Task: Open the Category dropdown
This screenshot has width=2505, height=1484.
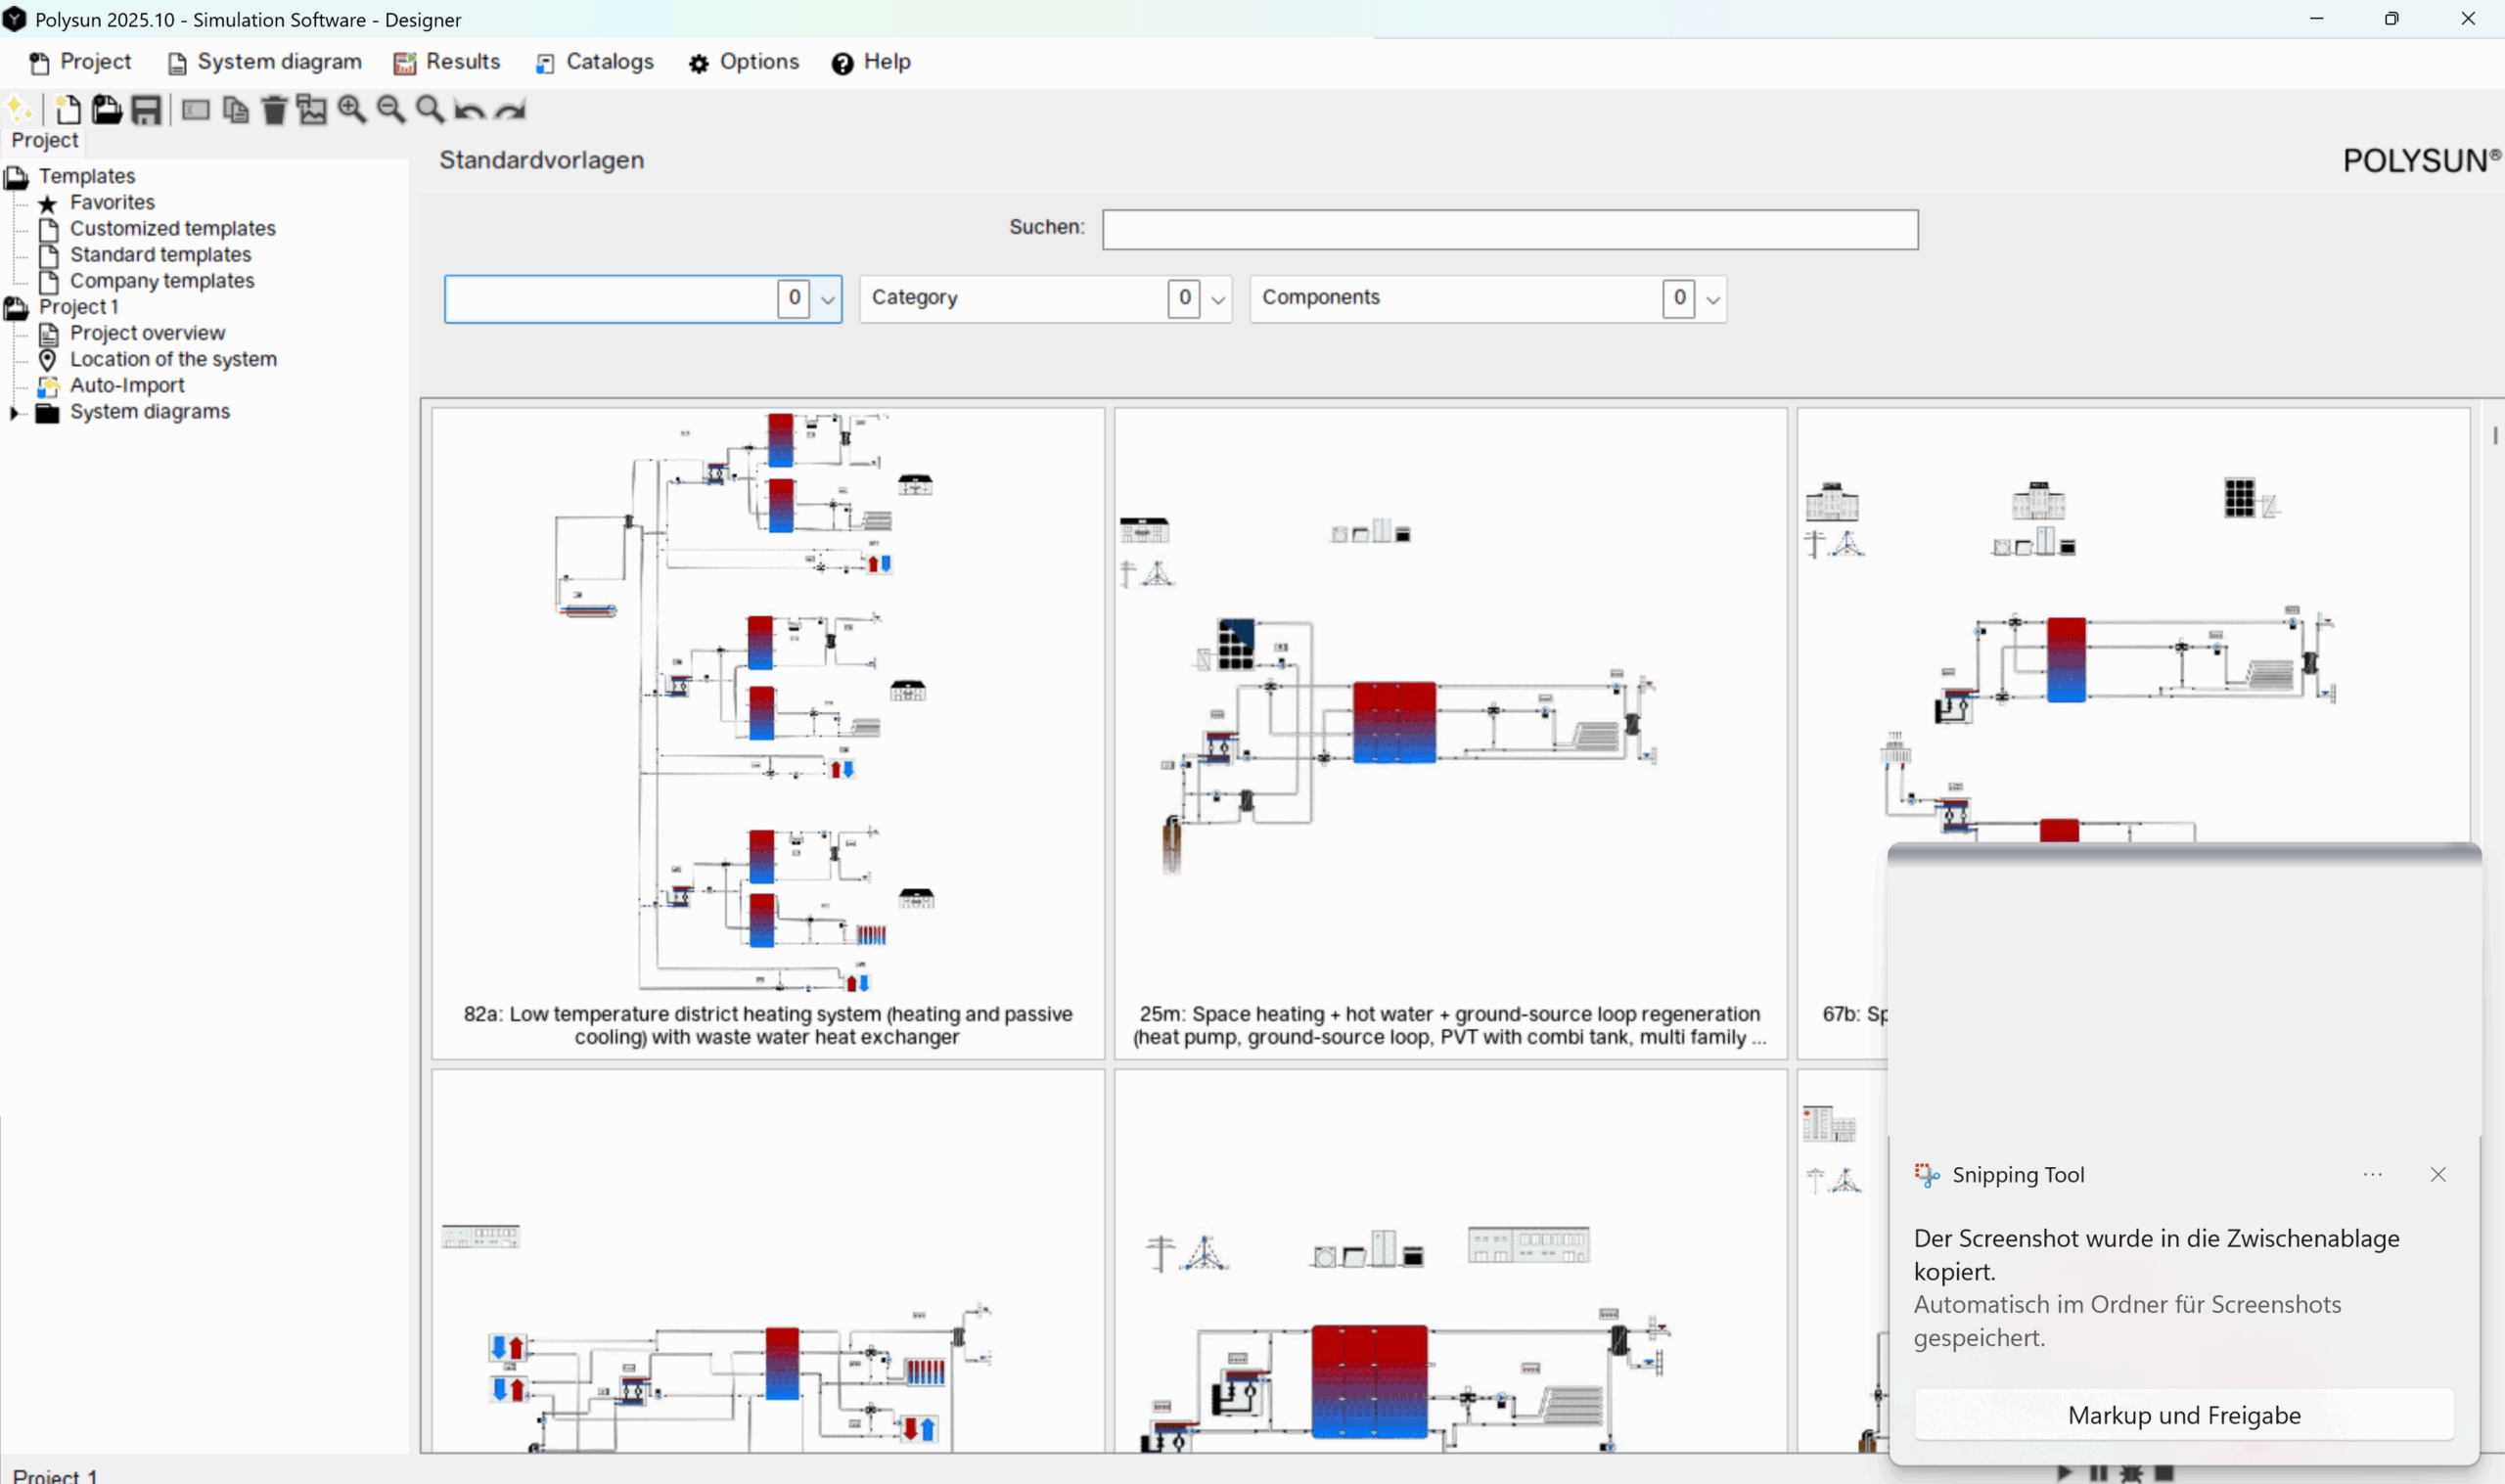Action: click(1218, 298)
